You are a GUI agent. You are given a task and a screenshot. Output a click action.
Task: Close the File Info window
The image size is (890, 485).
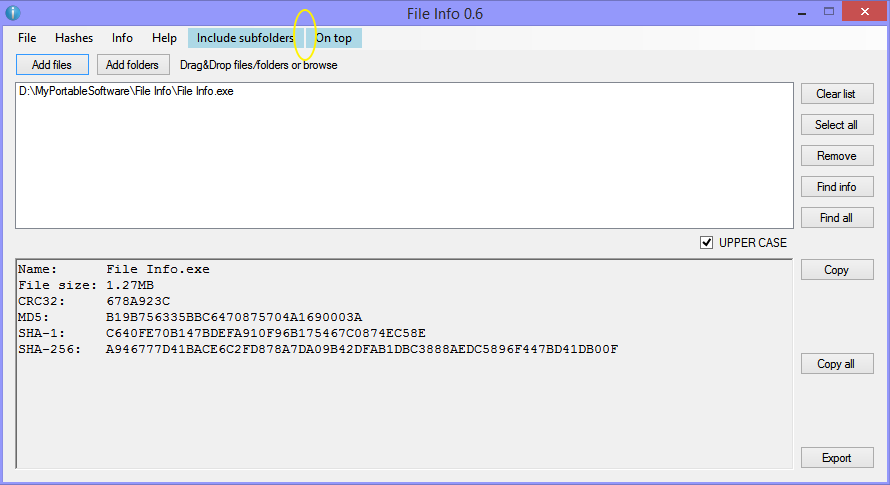tap(864, 12)
